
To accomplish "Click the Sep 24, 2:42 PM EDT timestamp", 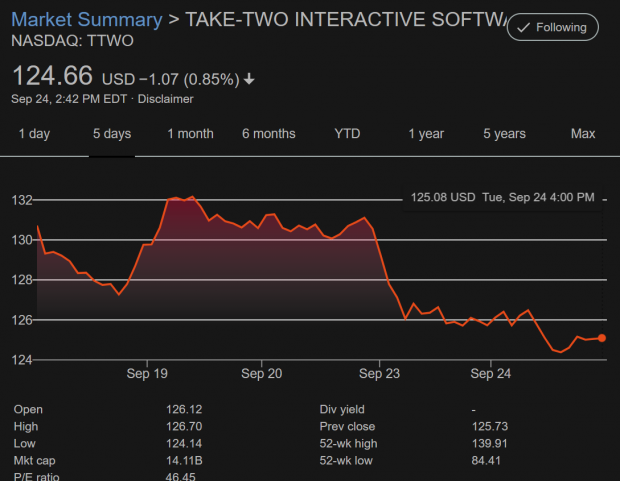I will [x=69, y=99].
